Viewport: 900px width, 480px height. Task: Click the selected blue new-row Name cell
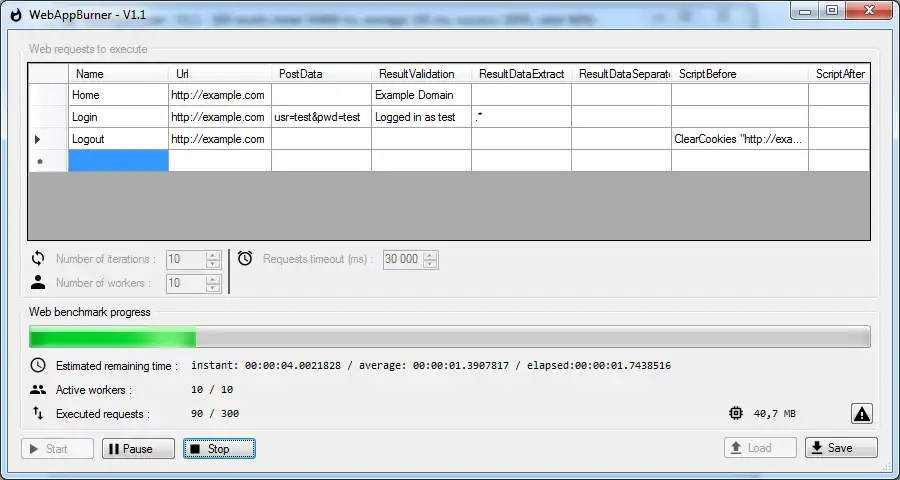tap(118, 161)
